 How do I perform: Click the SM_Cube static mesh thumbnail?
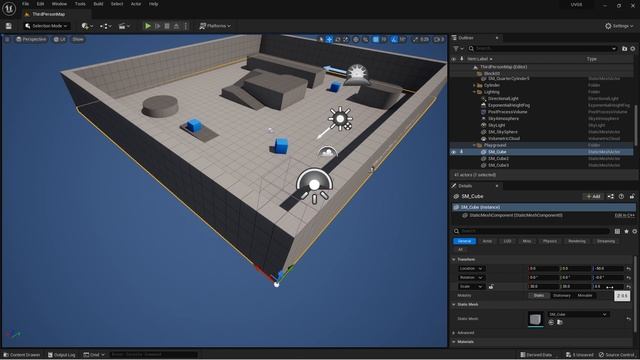[x=536, y=319]
